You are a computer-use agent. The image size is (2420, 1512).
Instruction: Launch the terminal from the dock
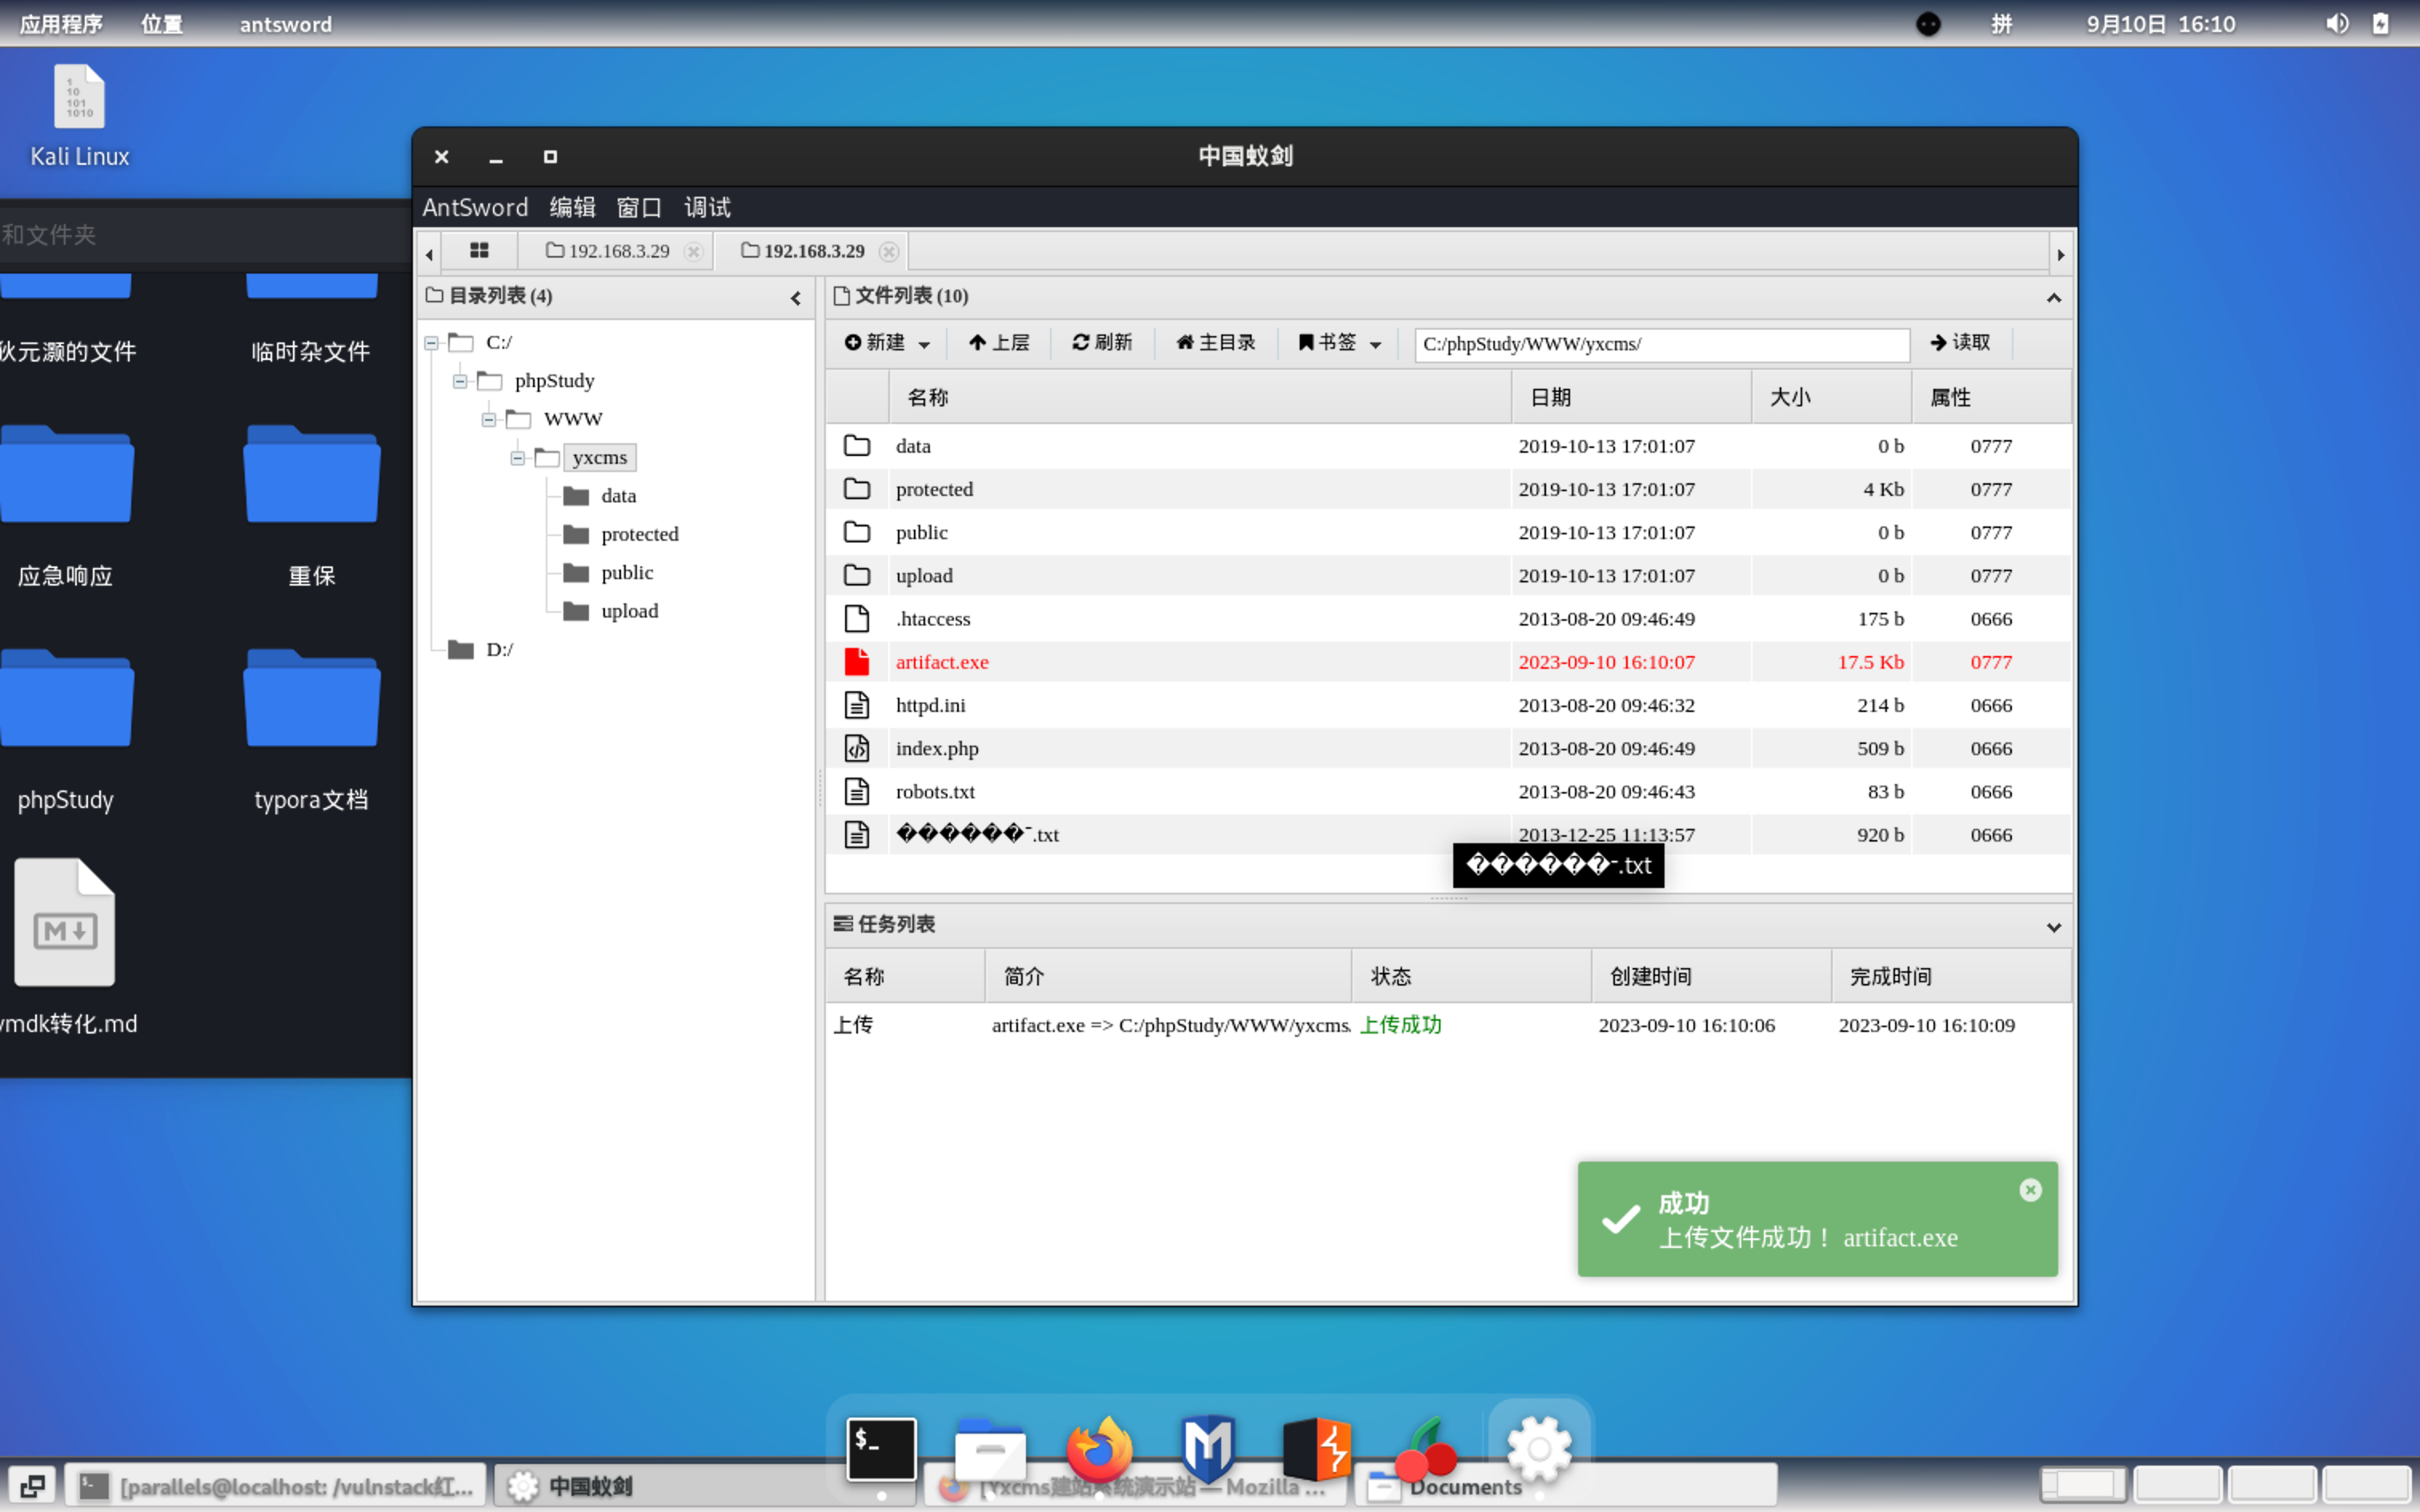point(881,1449)
